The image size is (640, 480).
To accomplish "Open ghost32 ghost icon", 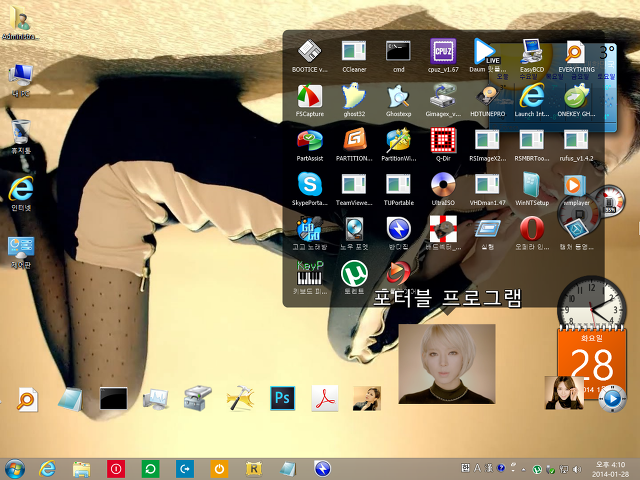I will 354,96.
